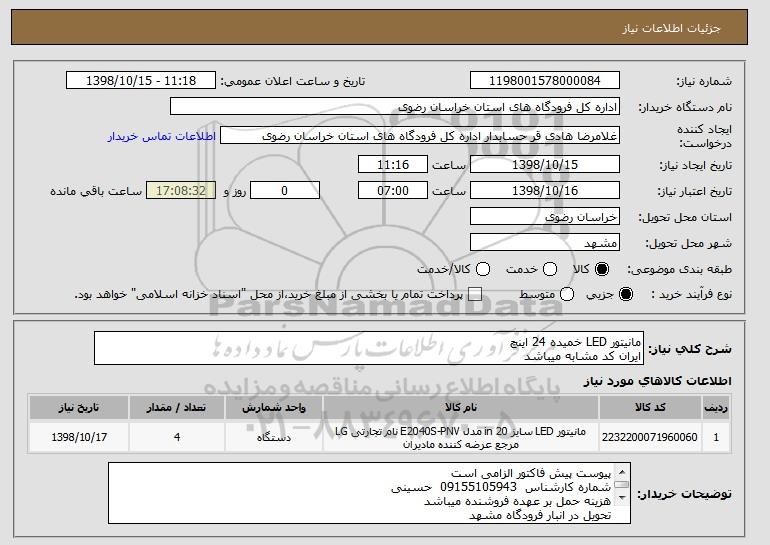This screenshot has width=770, height=545.
Task: Click the delivery city field مشهد
Action: pyautogui.click(x=545, y=243)
